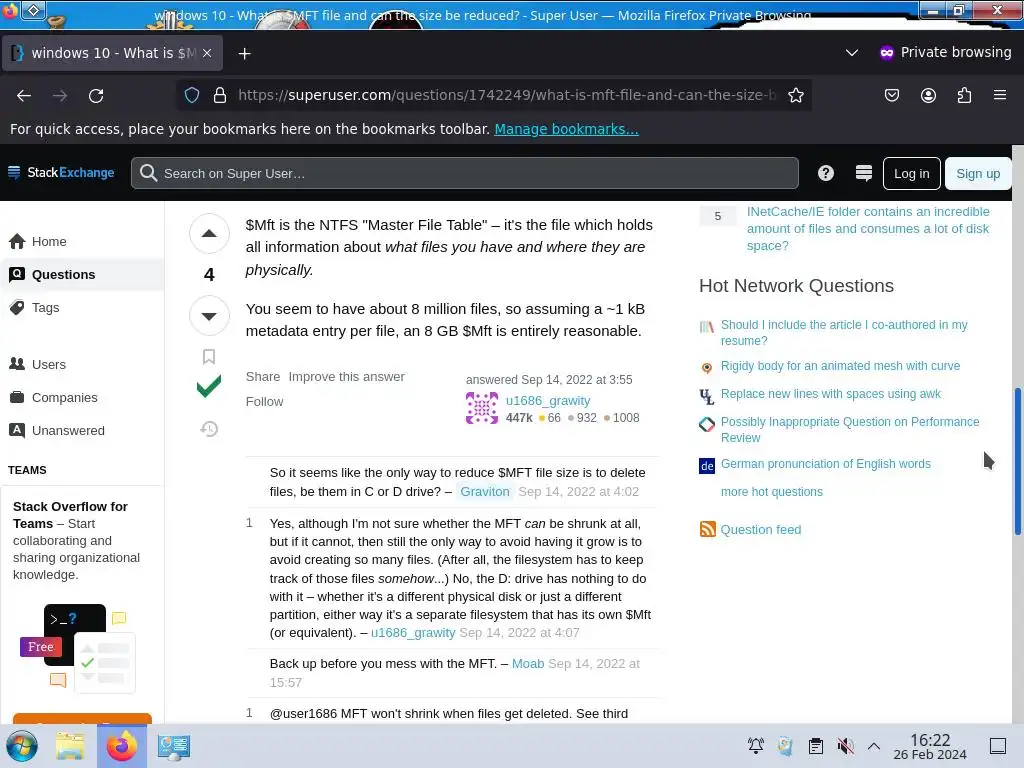This screenshot has height=768, width=1024.
Task: Open the Stack Exchange help icon
Action: pos(825,173)
